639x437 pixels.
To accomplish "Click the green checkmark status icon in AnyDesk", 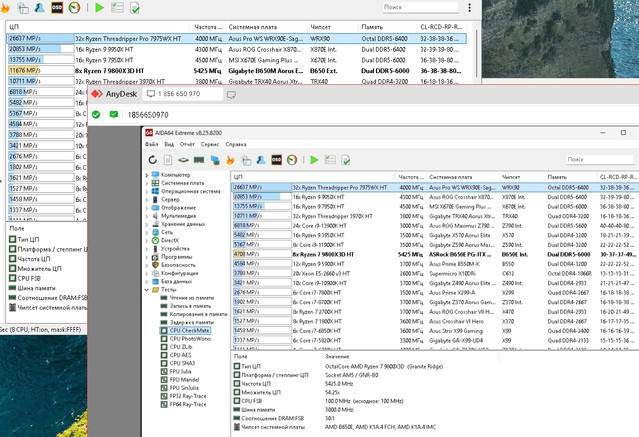I will pos(96,115).
